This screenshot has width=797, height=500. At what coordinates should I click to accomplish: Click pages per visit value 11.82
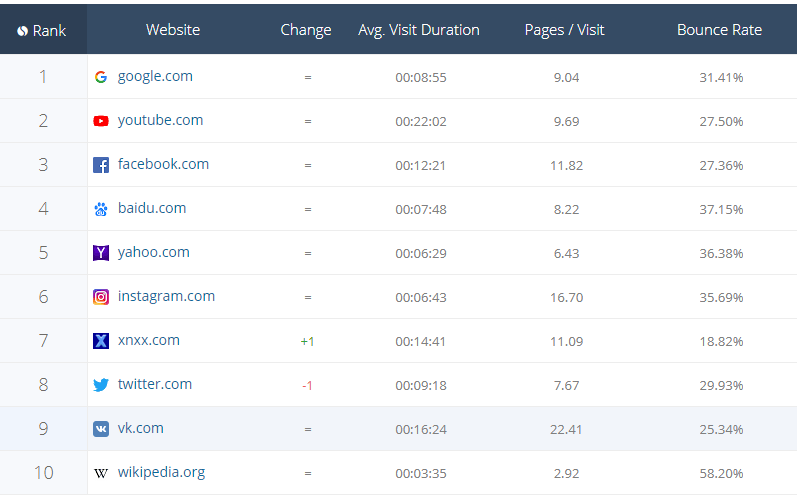pyautogui.click(x=566, y=166)
